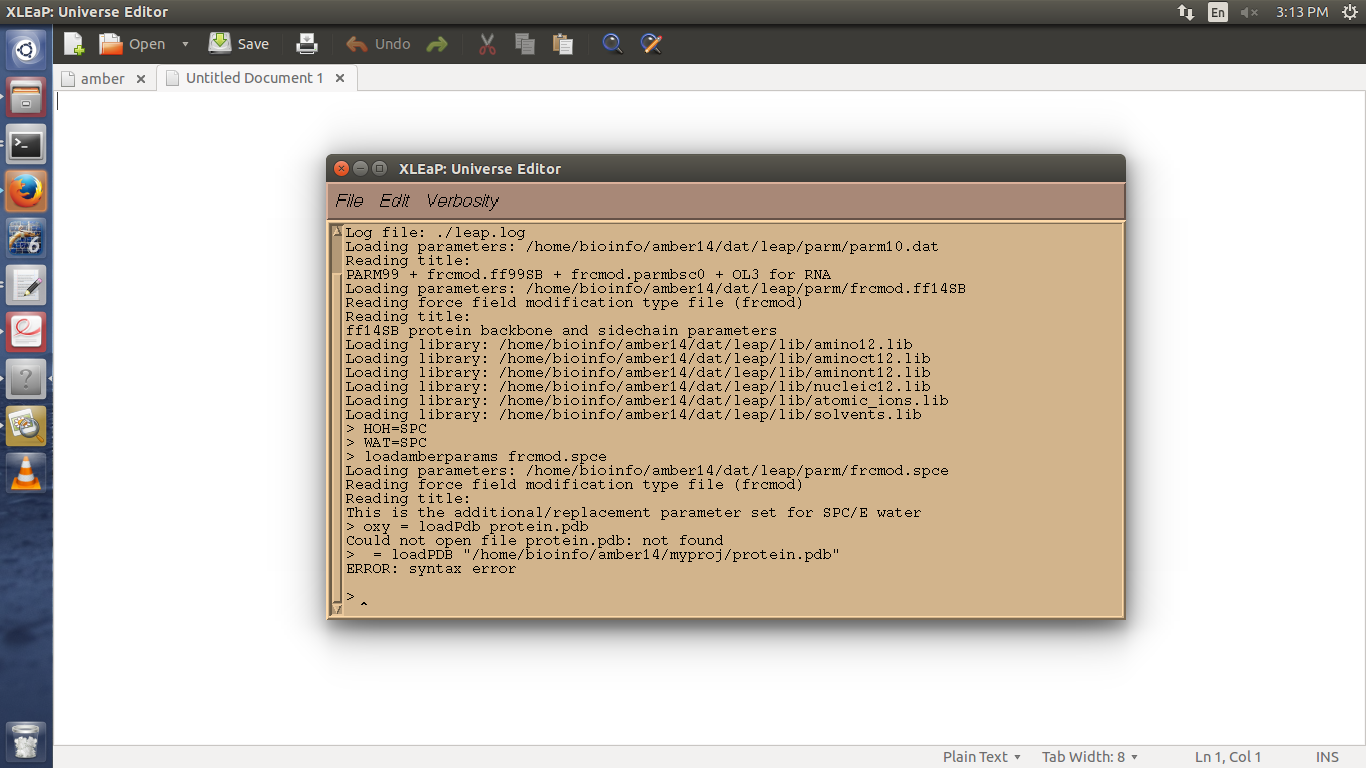
Task: Toggle INS insert mode in status bar
Action: coord(1327,757)
